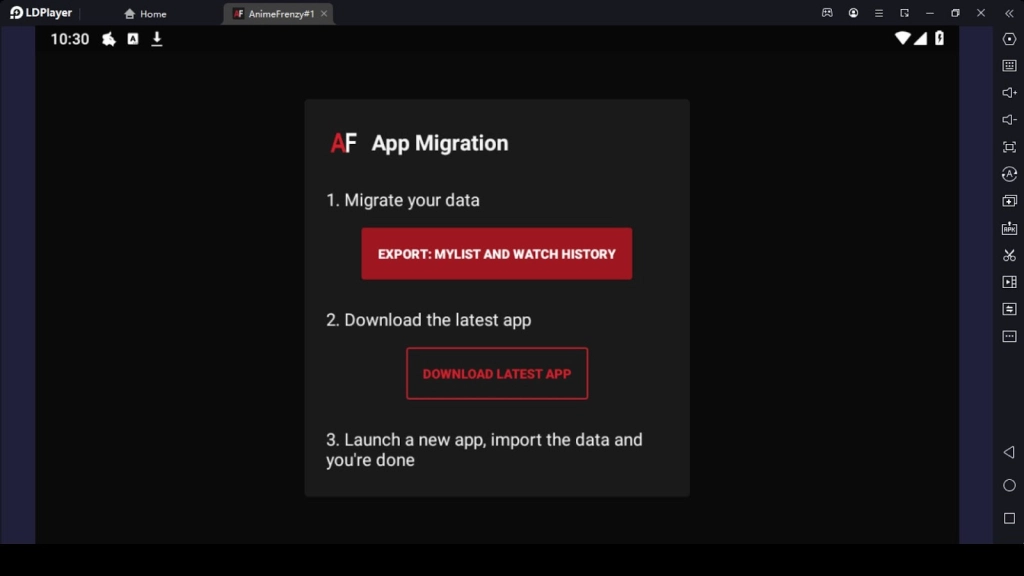Toggle fullscreen mode icon
Image resolution: width=1024 pixels, height=576 pixels.
point(1009,147)
